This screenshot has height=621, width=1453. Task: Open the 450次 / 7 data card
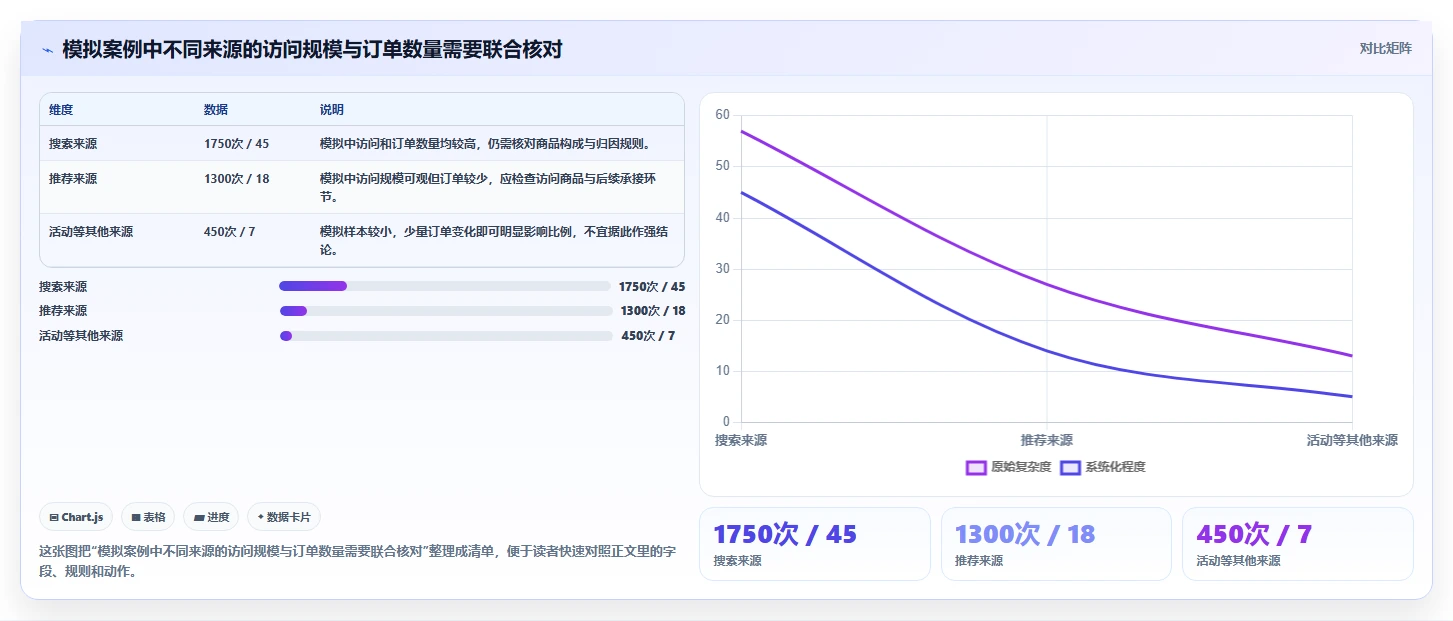pyautogui.click(x=1298, y=544)
